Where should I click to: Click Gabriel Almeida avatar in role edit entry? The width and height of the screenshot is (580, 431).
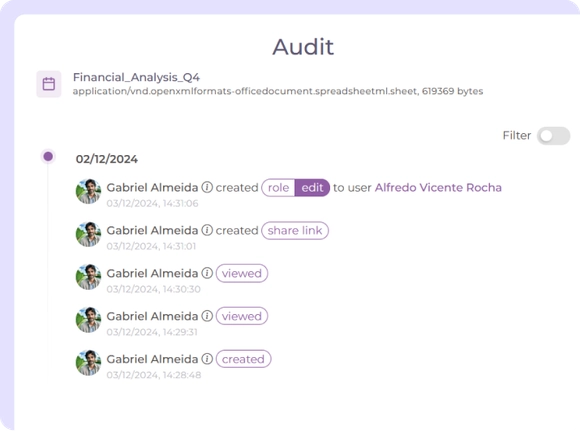click(88, 192)
